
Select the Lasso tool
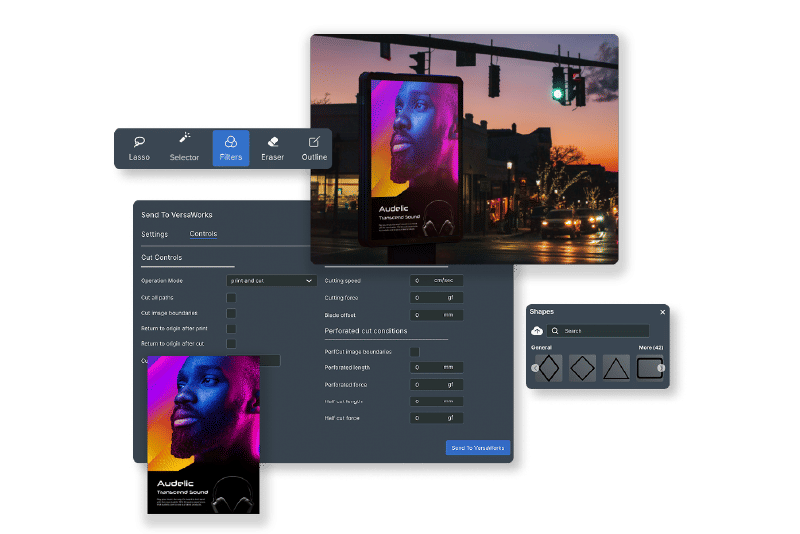tap(140, 148)
